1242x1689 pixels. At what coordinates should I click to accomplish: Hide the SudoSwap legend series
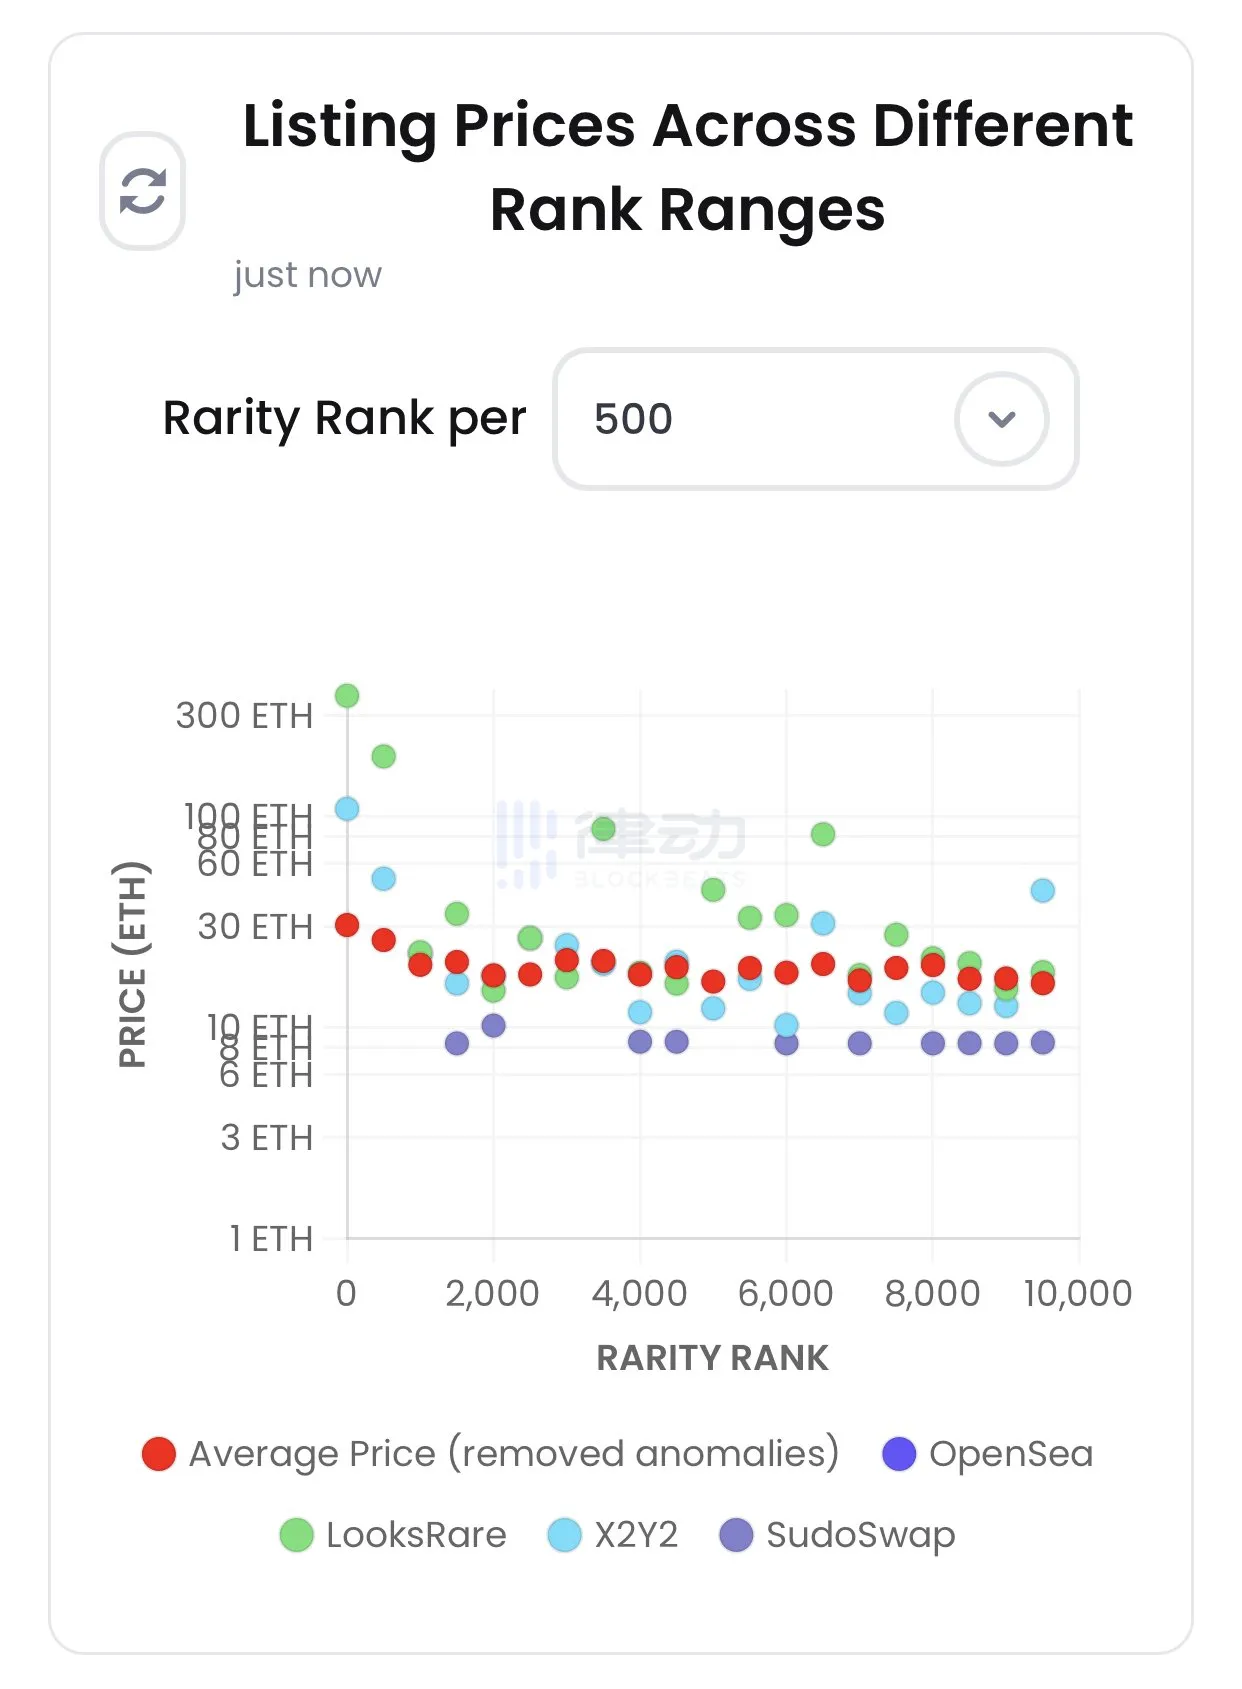coord(838,1535)
